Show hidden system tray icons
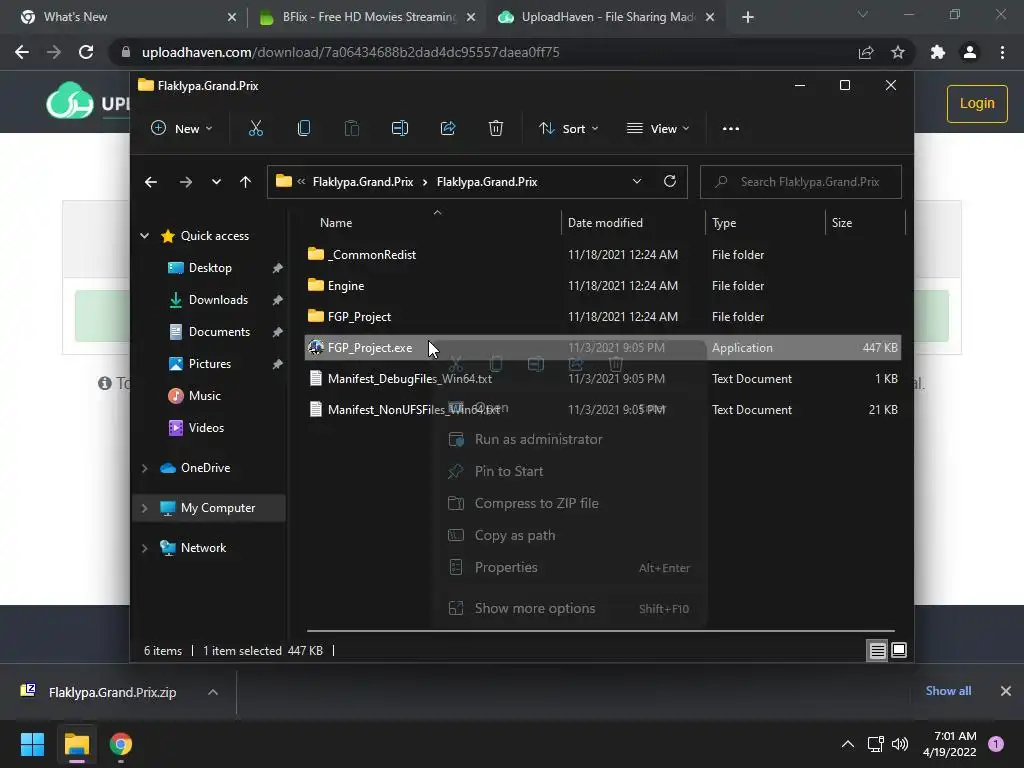Image resolution: width=1024 pixels, height=768 pixels. 848,744
